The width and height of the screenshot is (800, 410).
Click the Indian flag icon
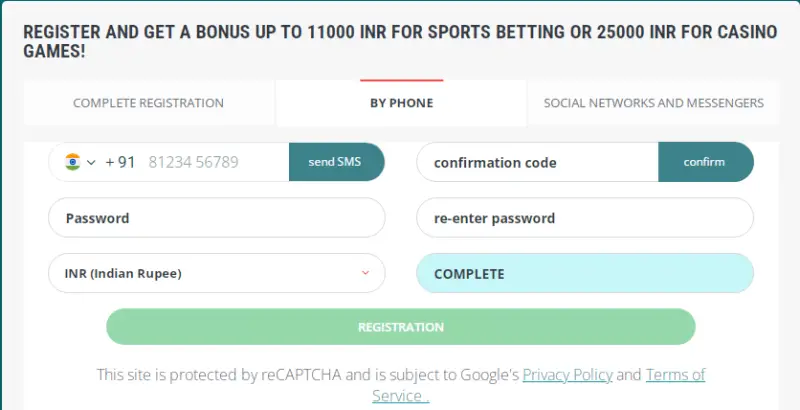click(72, 162)
